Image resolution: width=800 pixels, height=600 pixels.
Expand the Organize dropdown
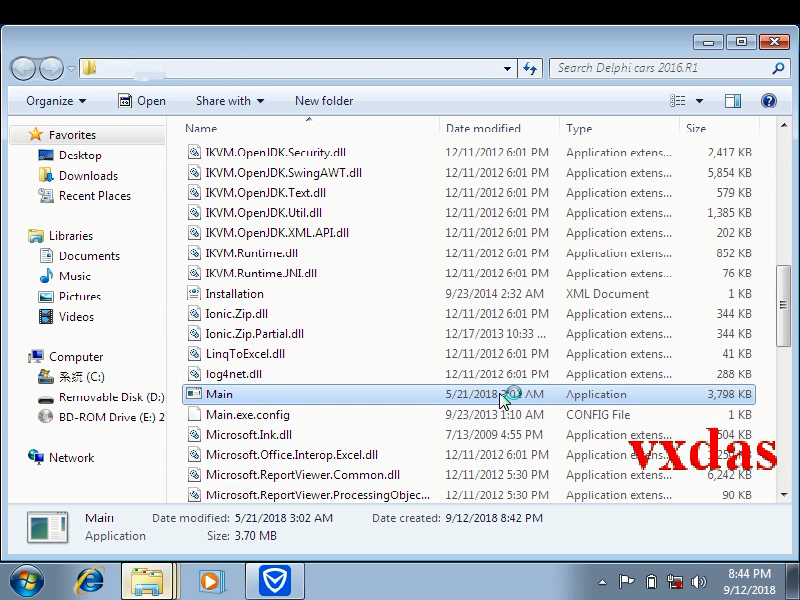point(55,100)
